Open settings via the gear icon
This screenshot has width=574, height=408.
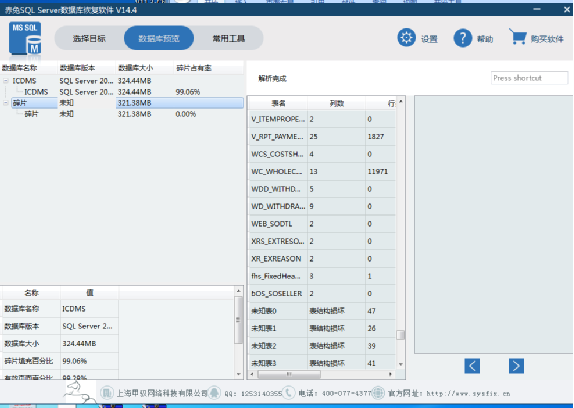[x=406, y=37]
